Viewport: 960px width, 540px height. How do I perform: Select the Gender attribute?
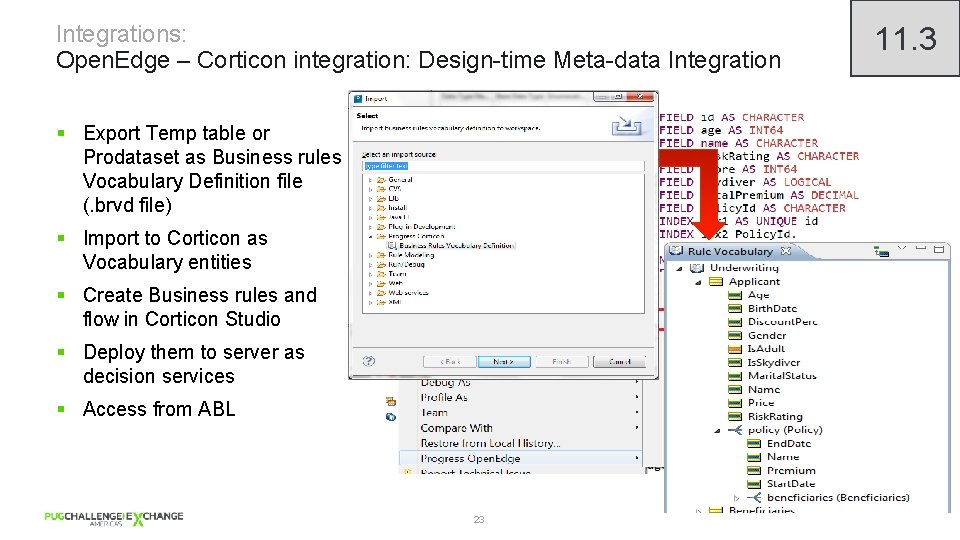pos(767,336)
